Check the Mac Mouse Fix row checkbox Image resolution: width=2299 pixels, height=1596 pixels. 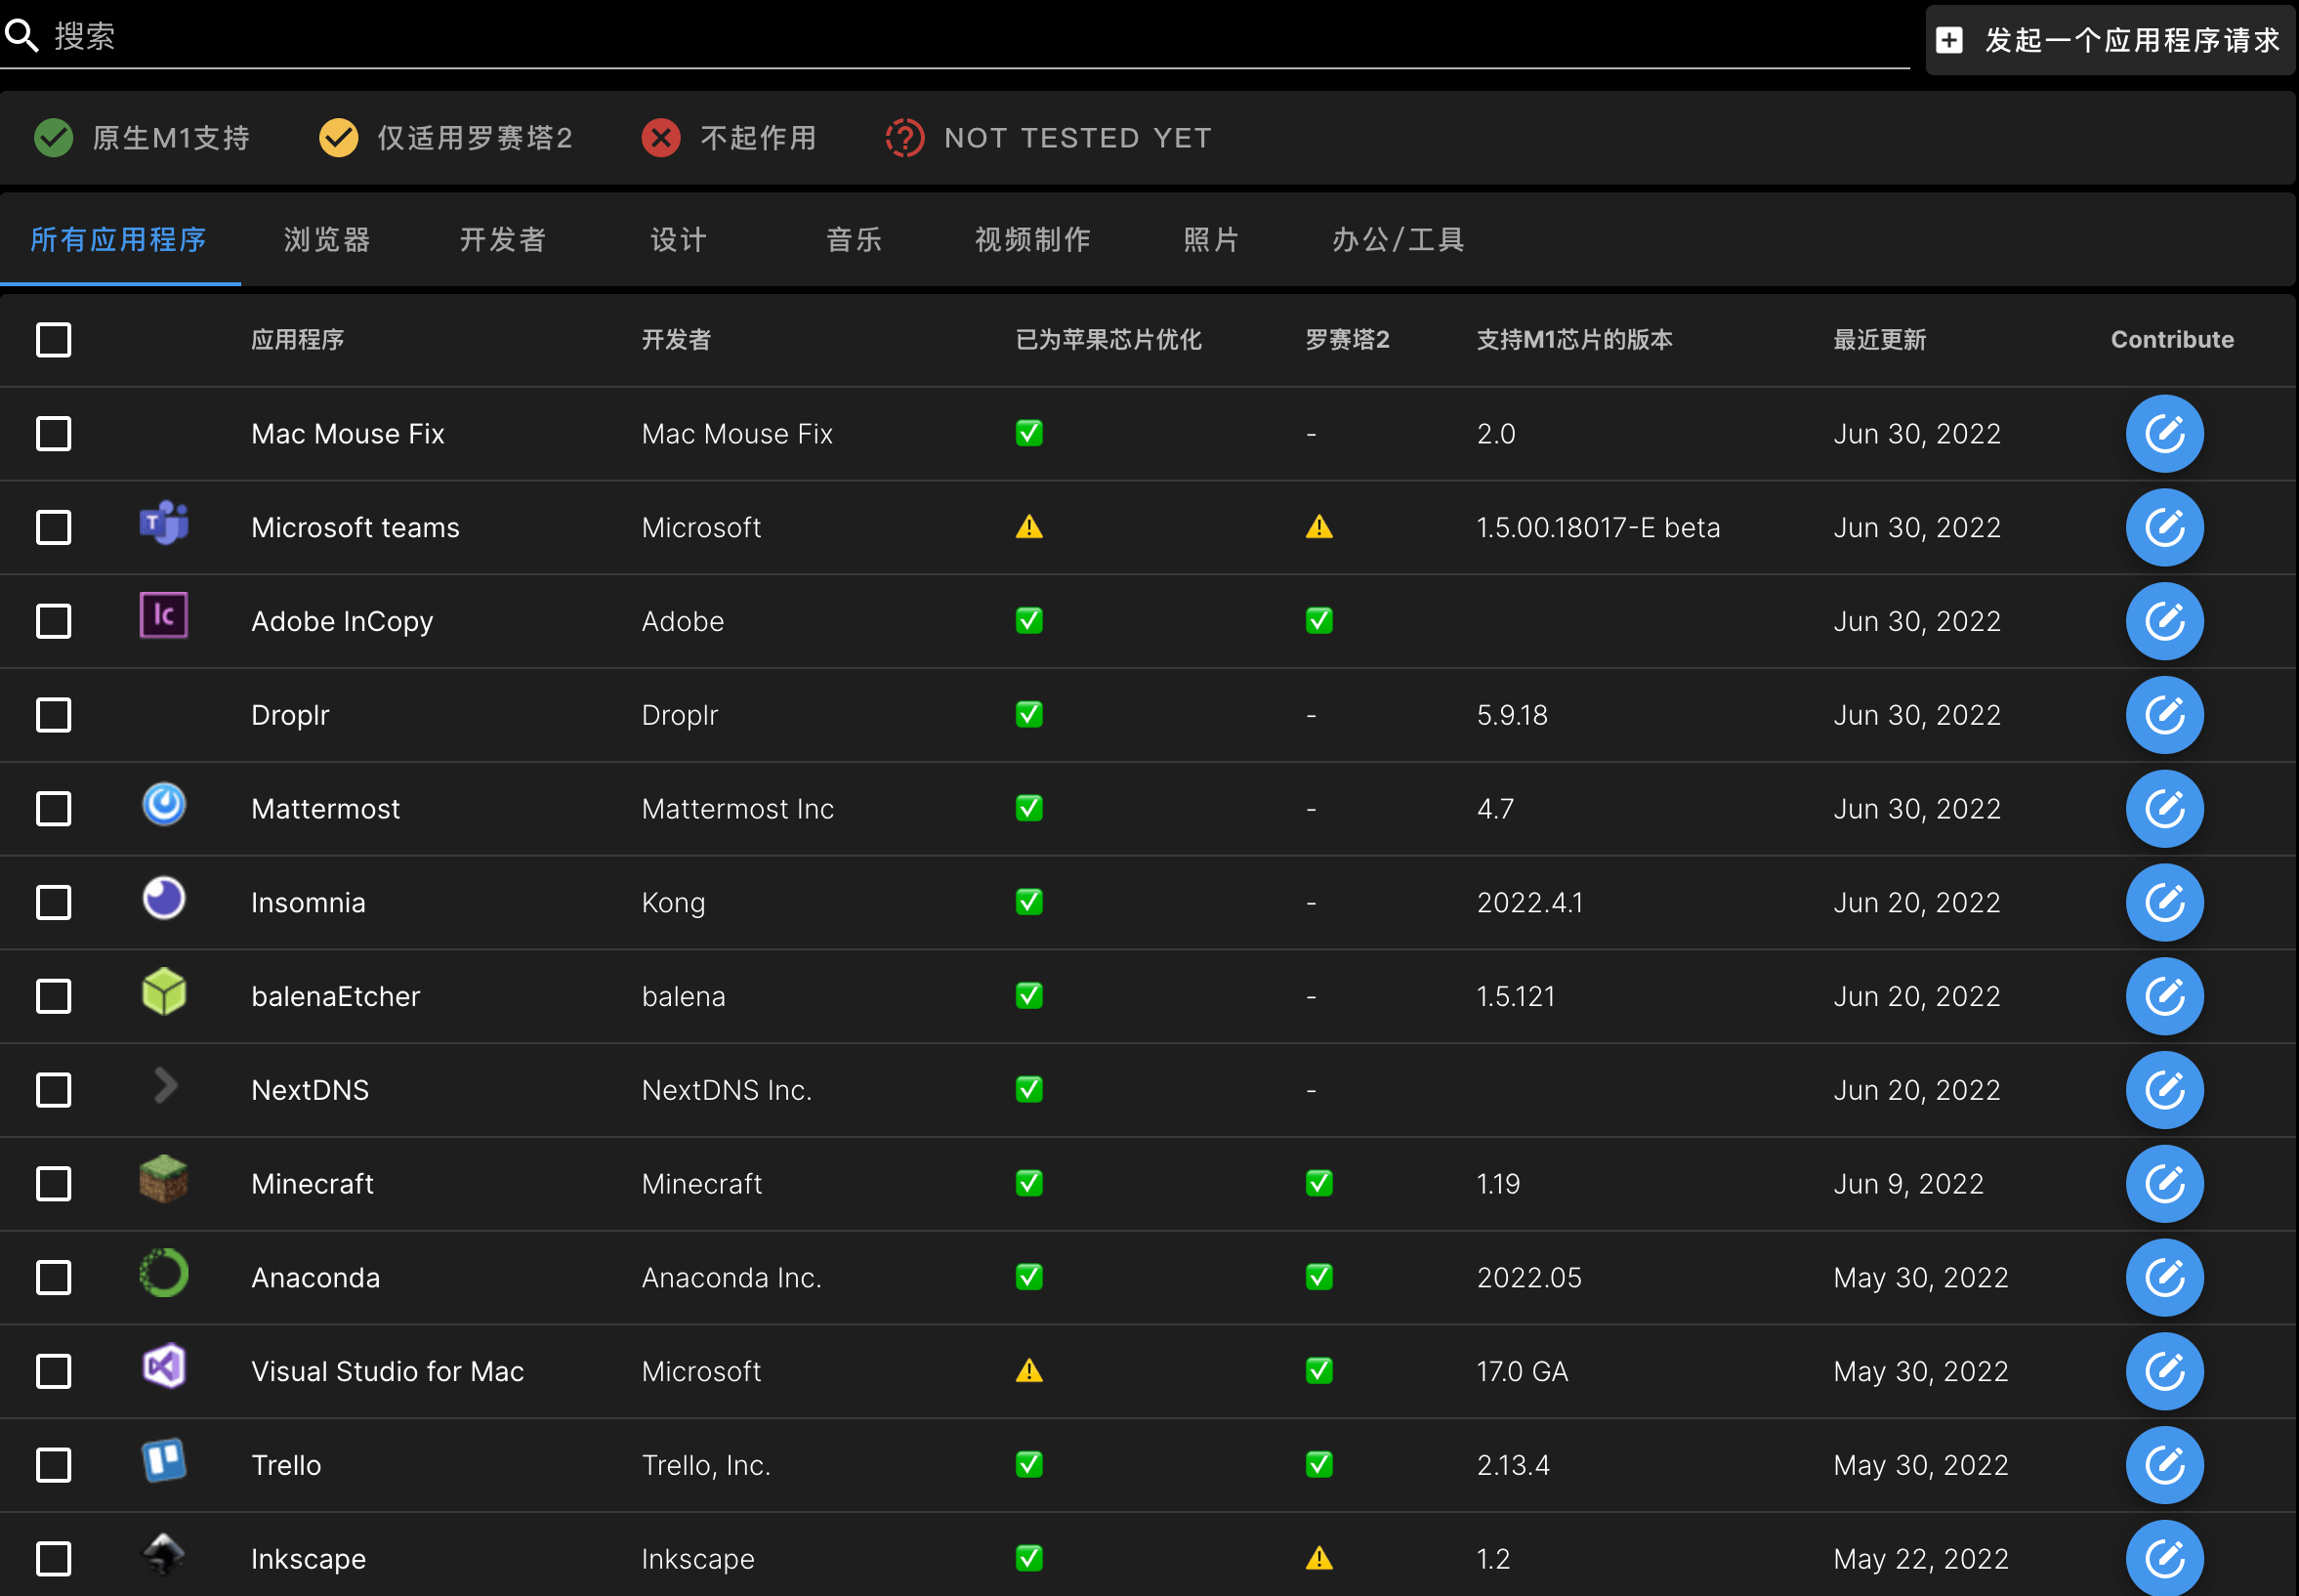click(x=54, y=434)
